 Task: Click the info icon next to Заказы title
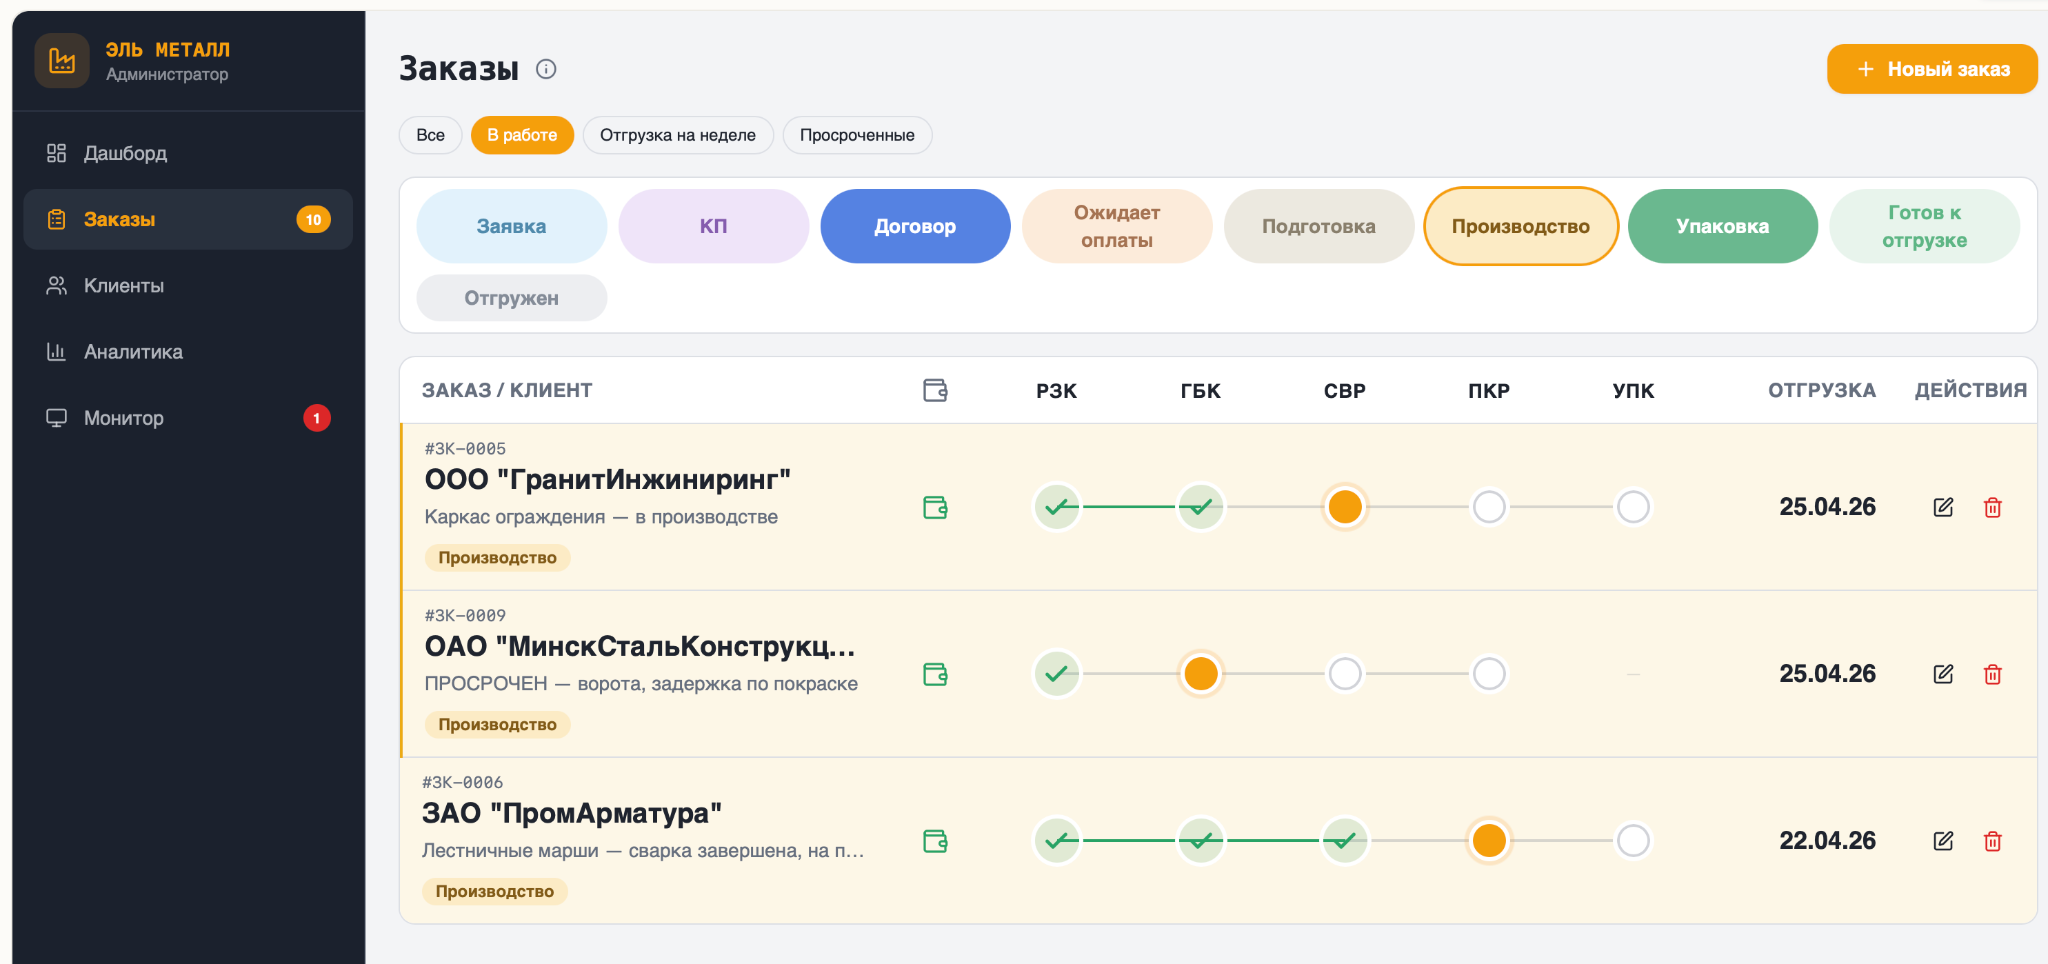click(x=546, y=69)
